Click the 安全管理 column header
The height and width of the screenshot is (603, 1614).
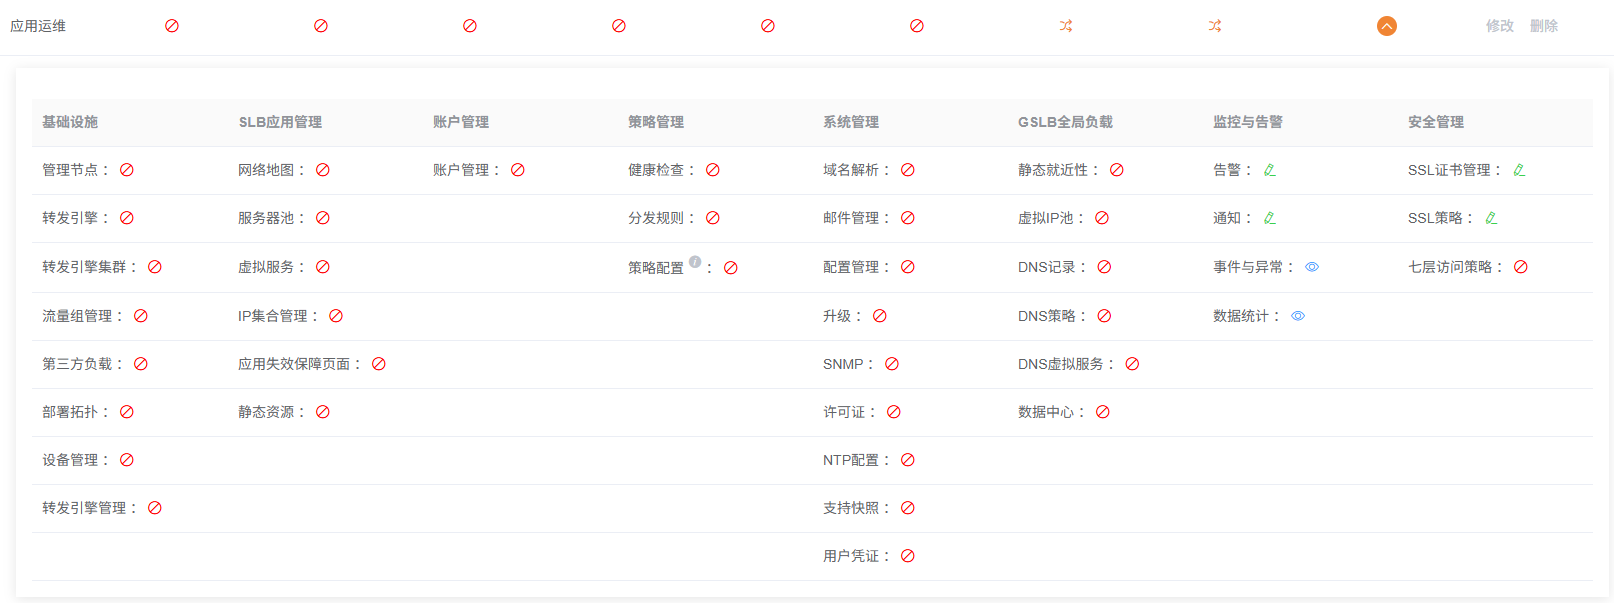(1436, 122)
